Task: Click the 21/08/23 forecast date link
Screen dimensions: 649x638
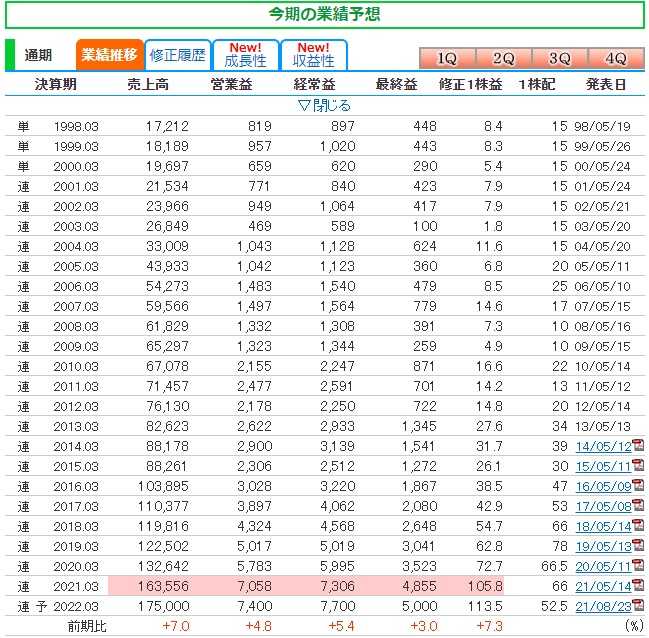Action: (603, 606)
